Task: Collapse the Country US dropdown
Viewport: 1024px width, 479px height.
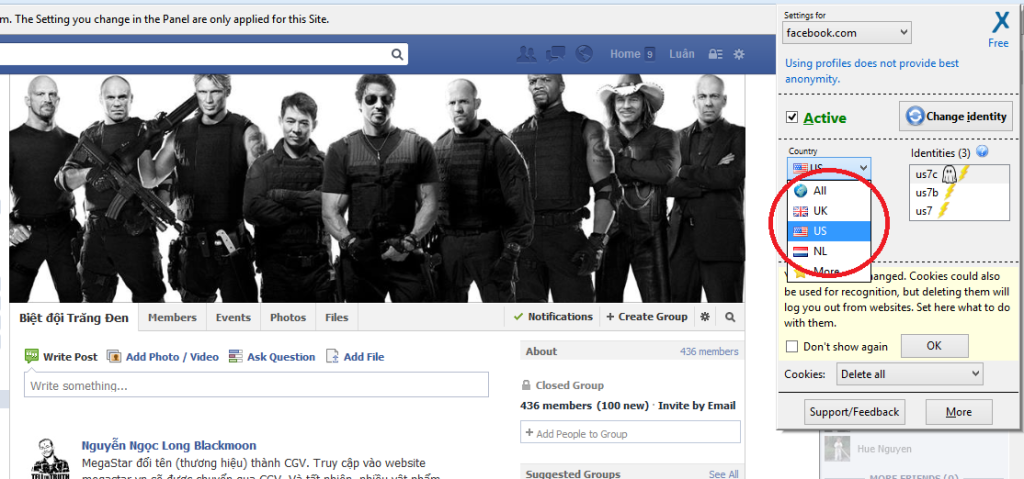Action: click(829, 169)
